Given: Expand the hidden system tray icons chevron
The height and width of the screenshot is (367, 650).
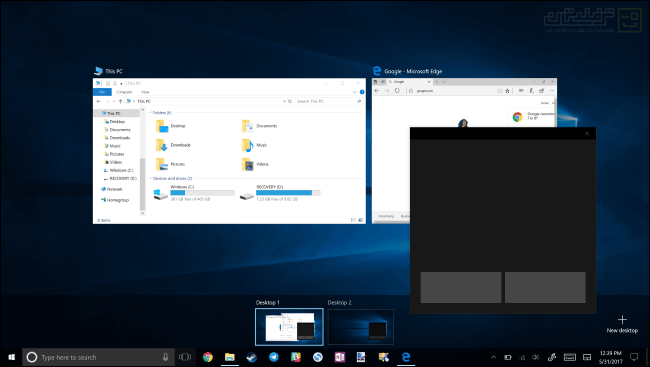Looking at the screenshot, I should point(493,357).
